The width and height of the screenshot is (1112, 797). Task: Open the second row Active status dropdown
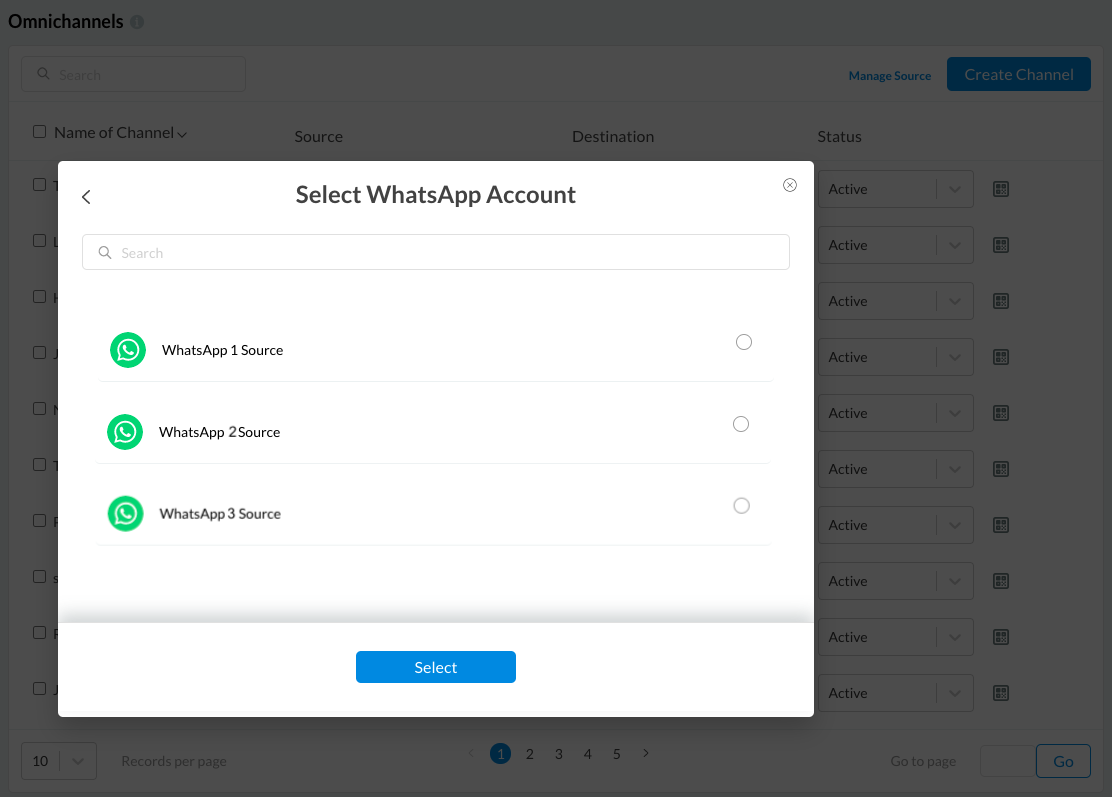pos(896,245)
